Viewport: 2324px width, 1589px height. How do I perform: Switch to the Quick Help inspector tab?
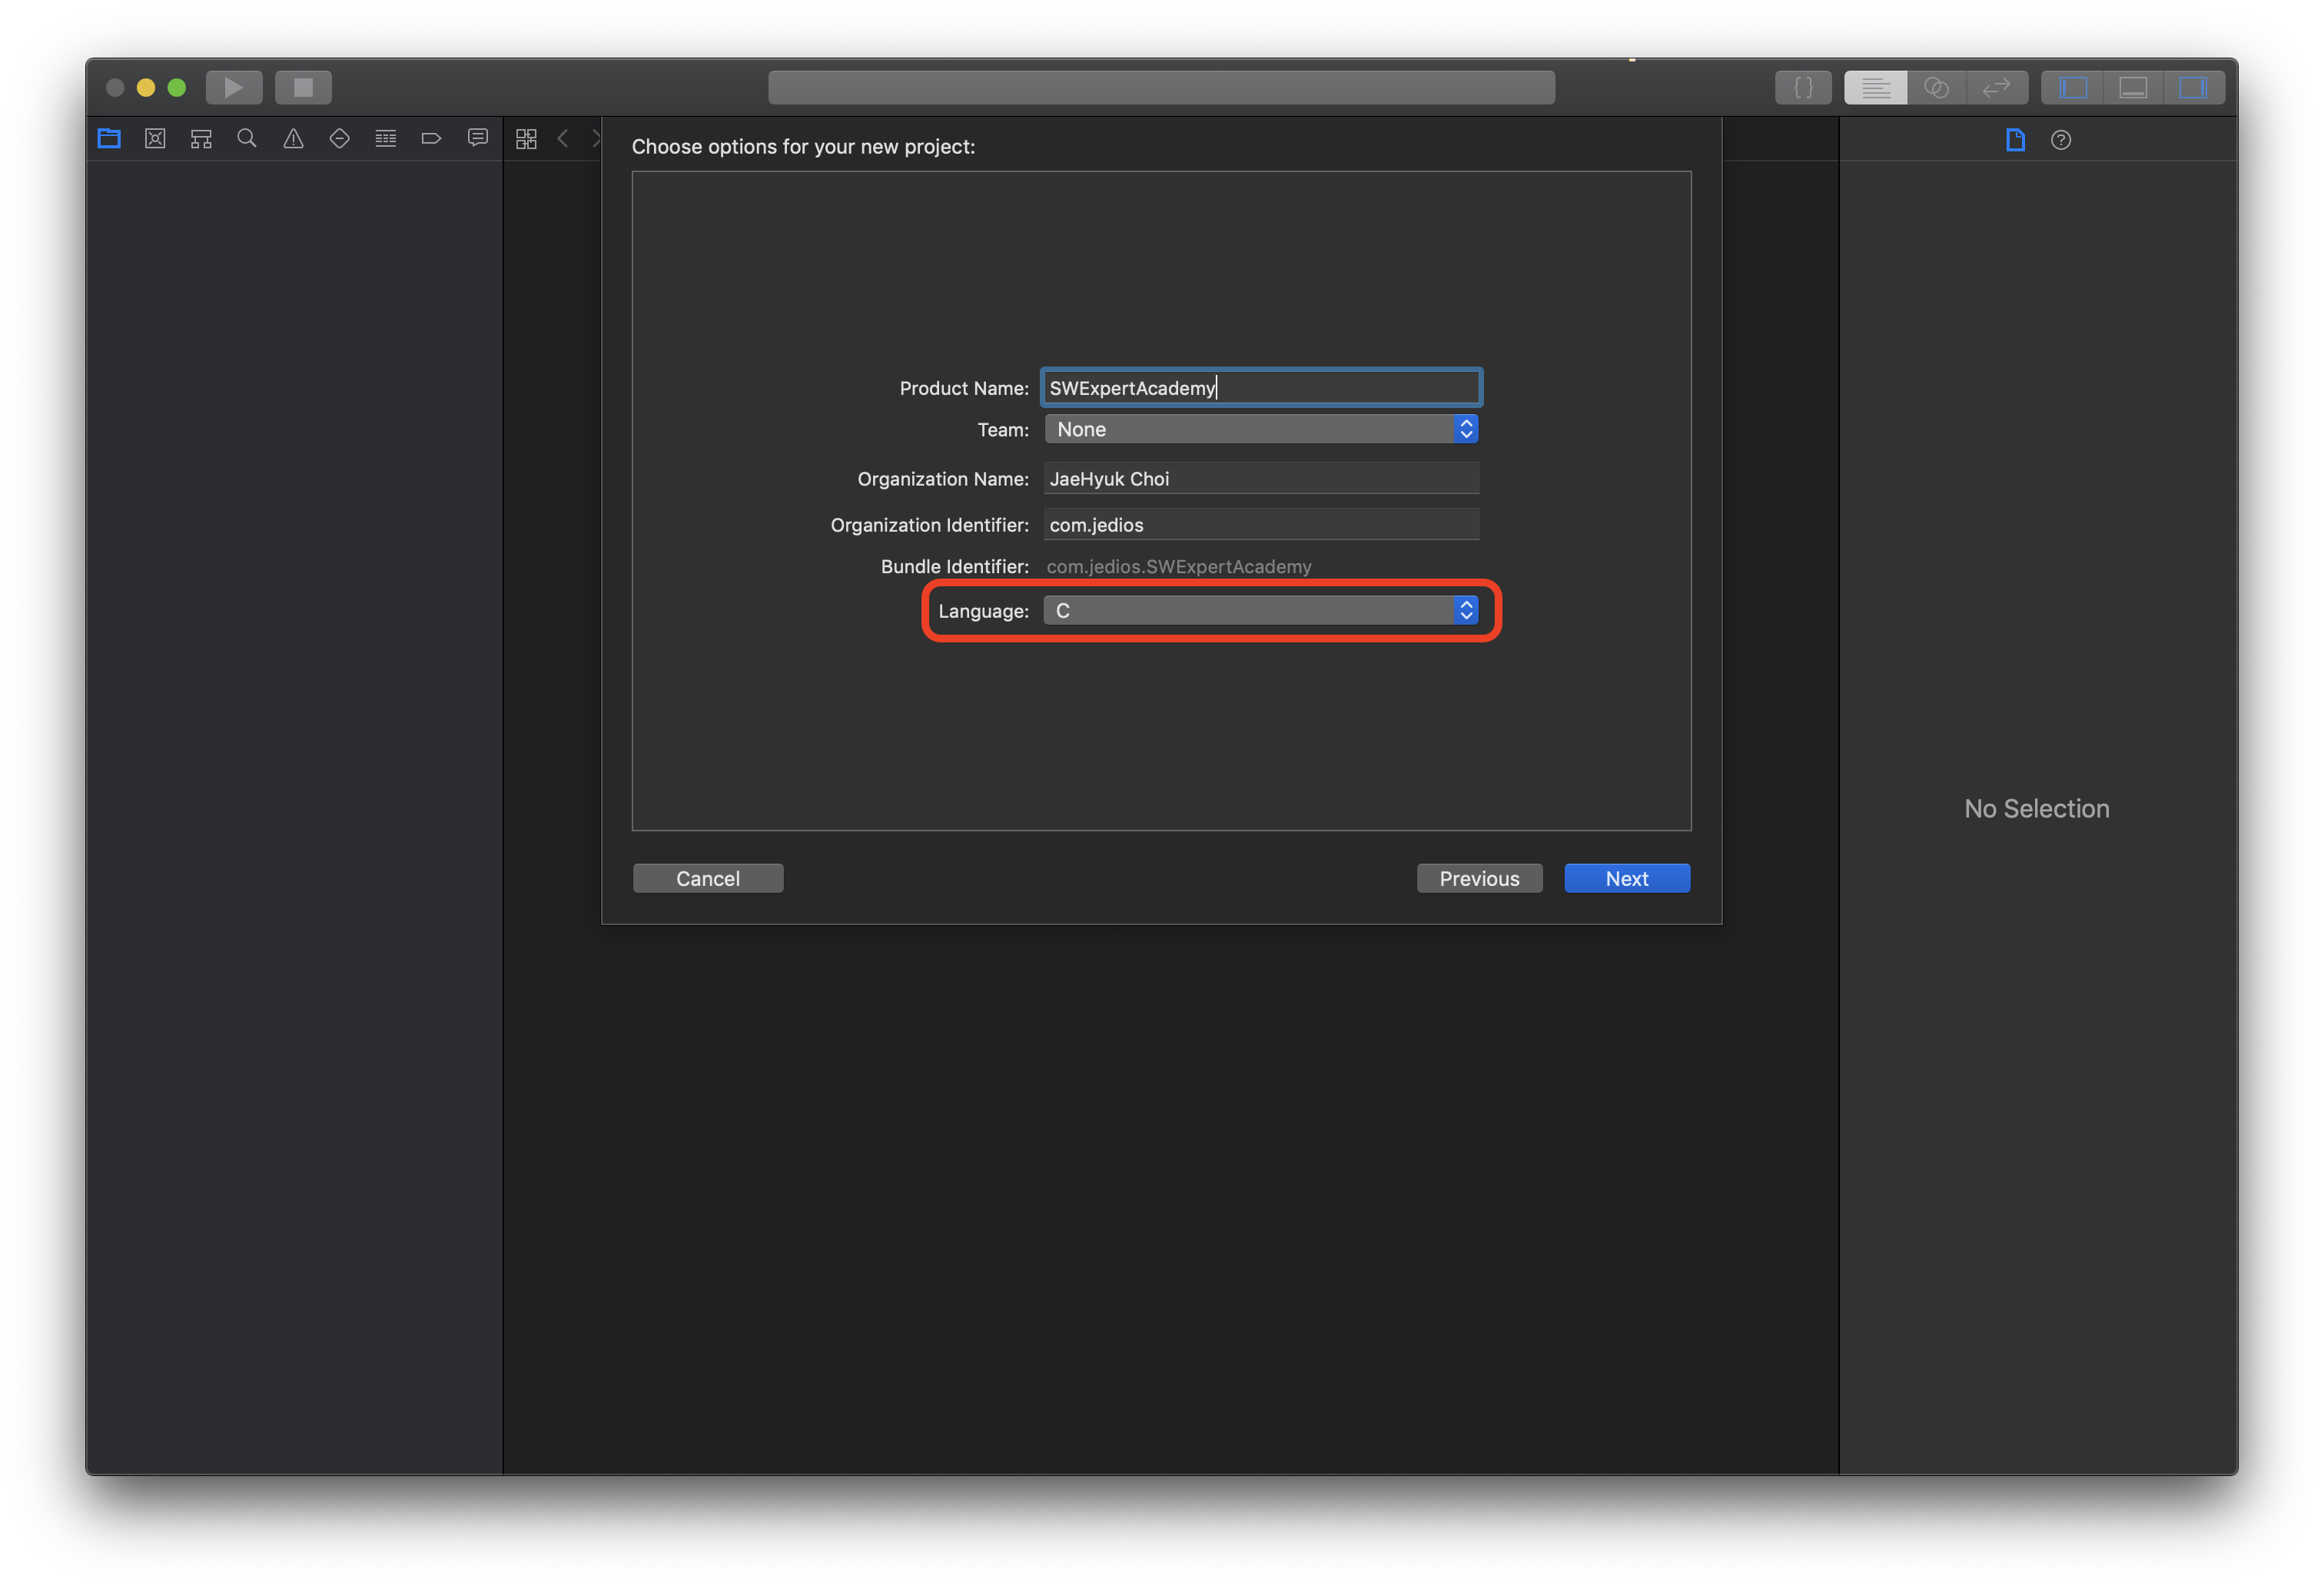(x=2061, y=140)
